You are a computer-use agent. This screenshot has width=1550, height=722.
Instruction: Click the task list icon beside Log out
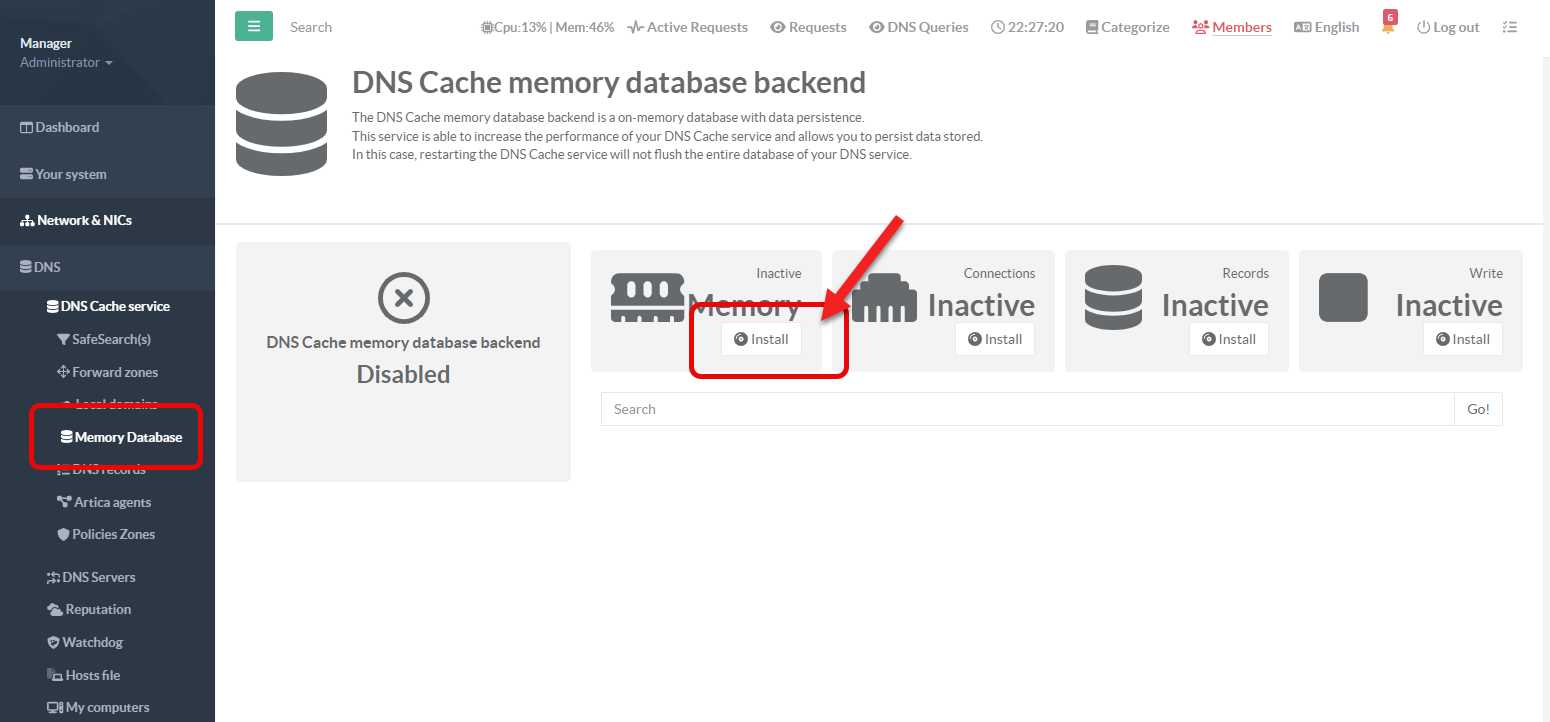tap(1509, 27)
